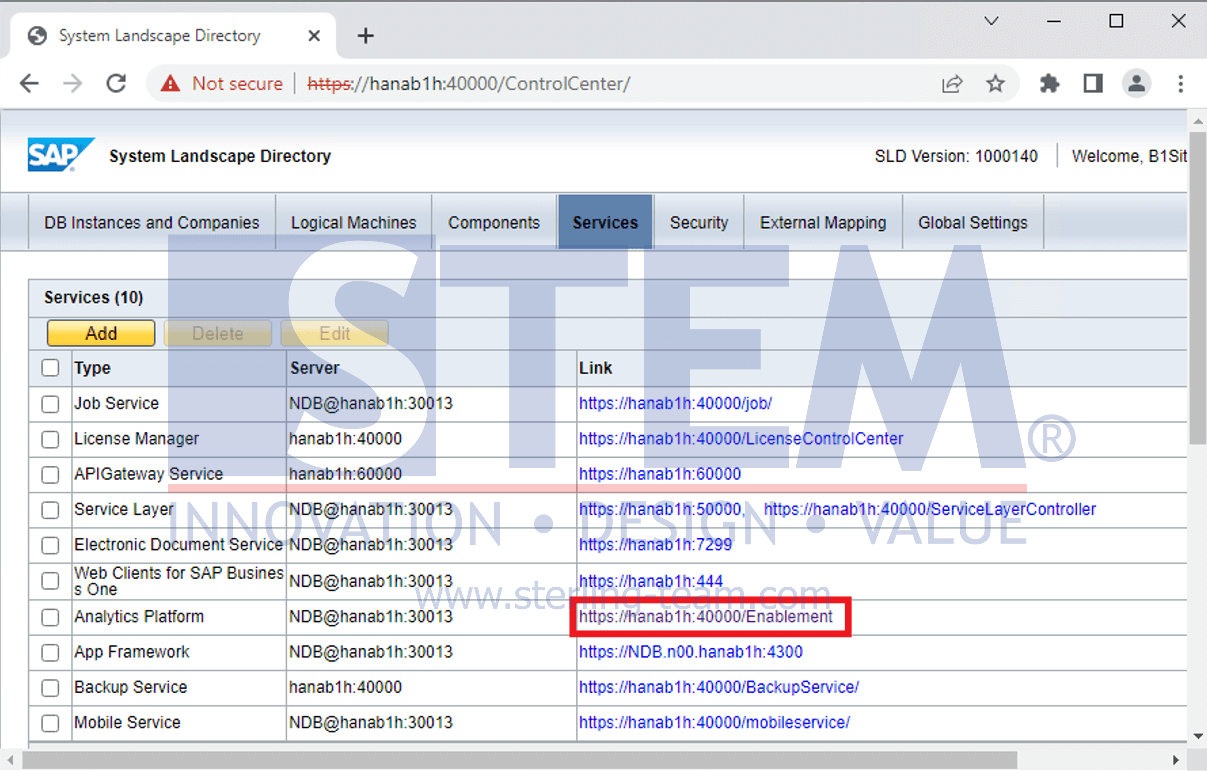
Task: Check the Electronic Document Service checkbox
Action: click(x=50, y=546)
